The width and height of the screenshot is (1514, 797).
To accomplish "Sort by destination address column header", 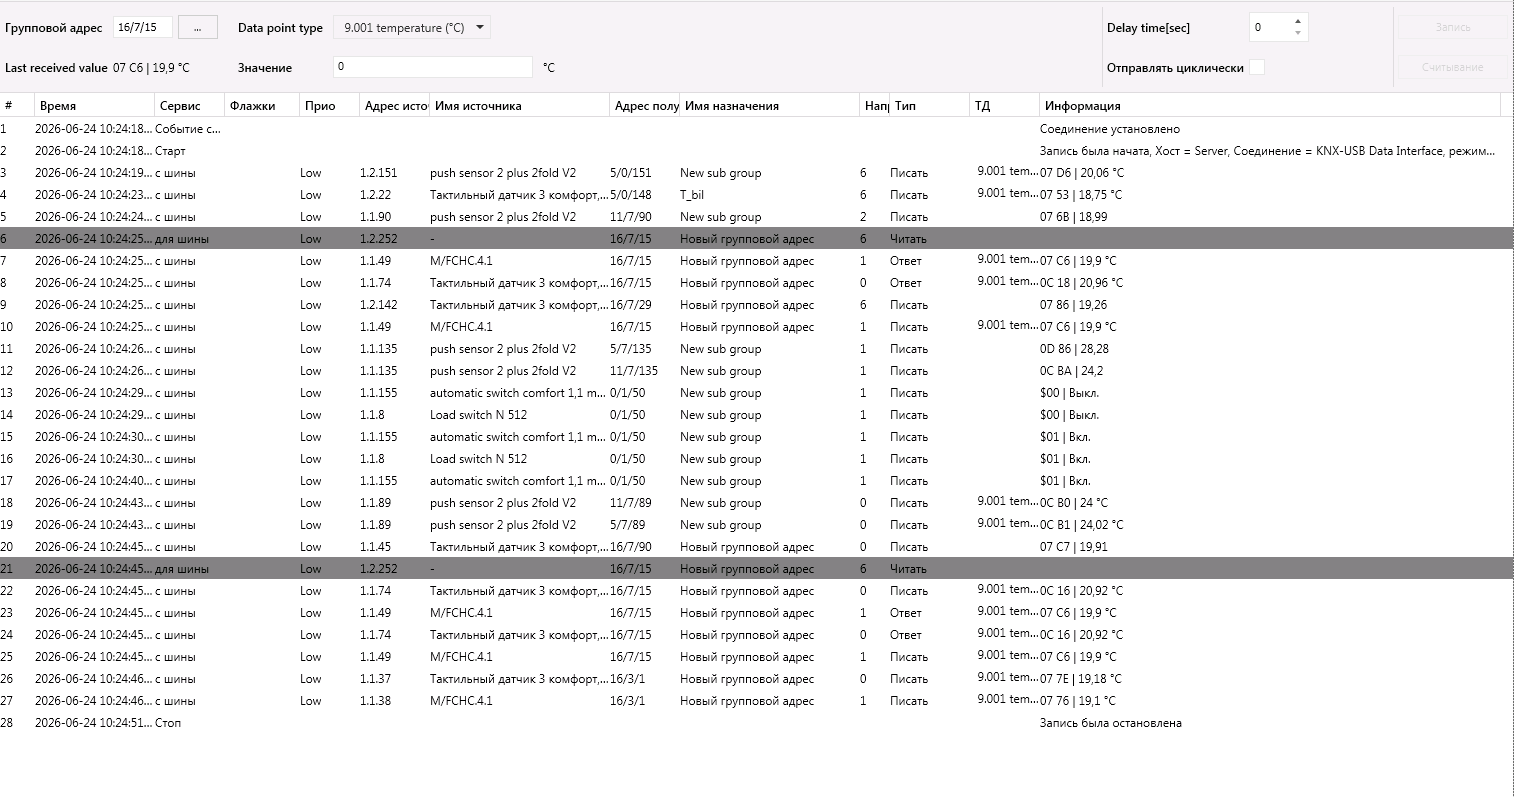I will coord(645,105).
